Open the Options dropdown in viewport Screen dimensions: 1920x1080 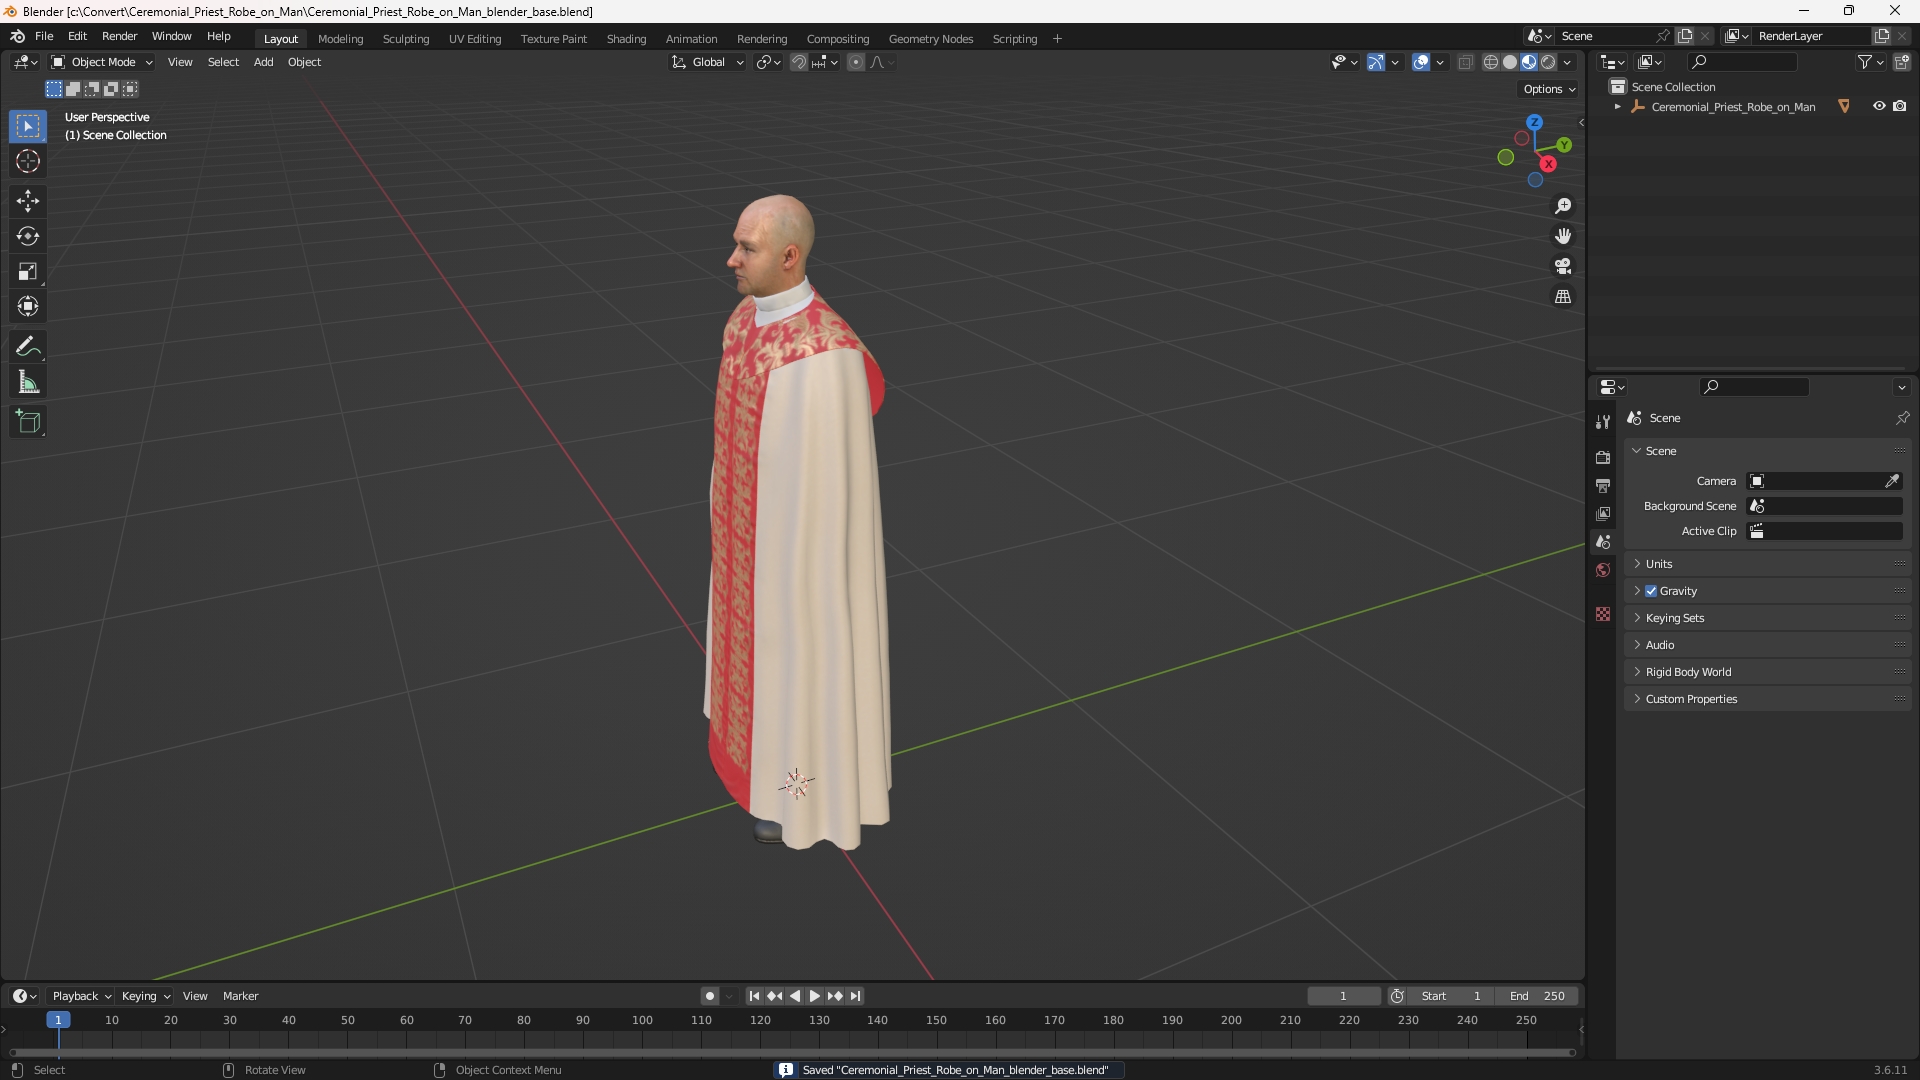point(1548,89)
